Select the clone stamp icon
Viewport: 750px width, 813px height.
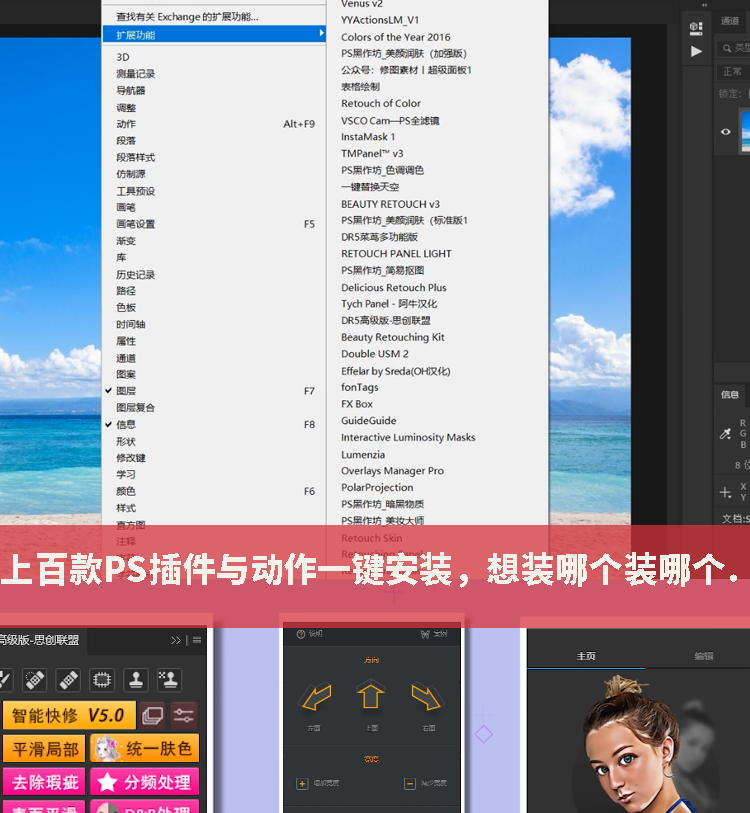[136, 680]
